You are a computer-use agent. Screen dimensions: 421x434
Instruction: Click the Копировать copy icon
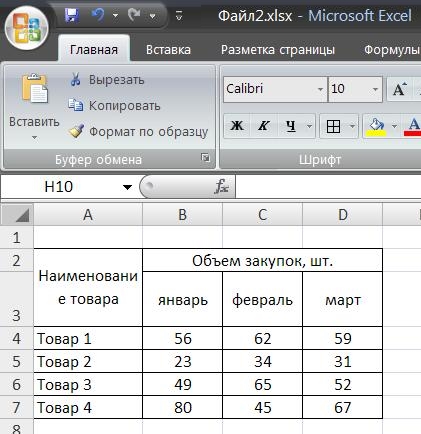click(x=76, y=105)
